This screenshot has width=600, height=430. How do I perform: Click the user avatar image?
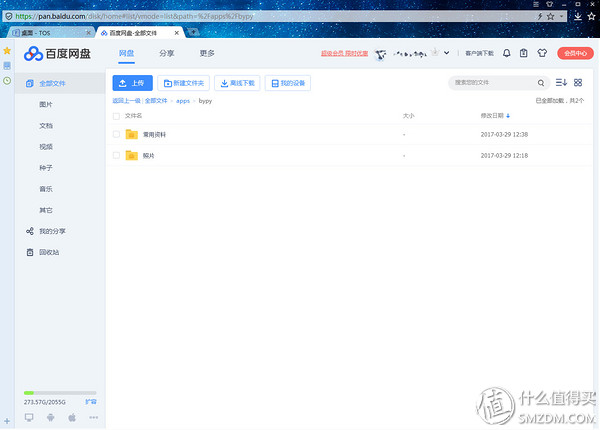coord(380,54)
